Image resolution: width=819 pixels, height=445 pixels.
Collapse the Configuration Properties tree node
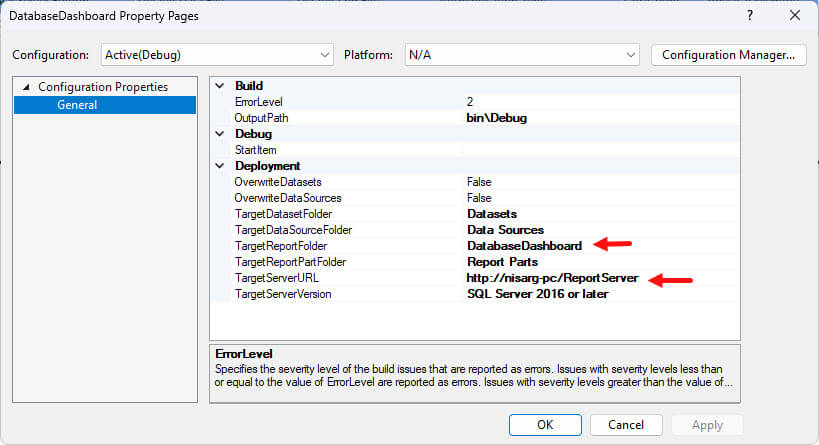(x=26, y=87)
